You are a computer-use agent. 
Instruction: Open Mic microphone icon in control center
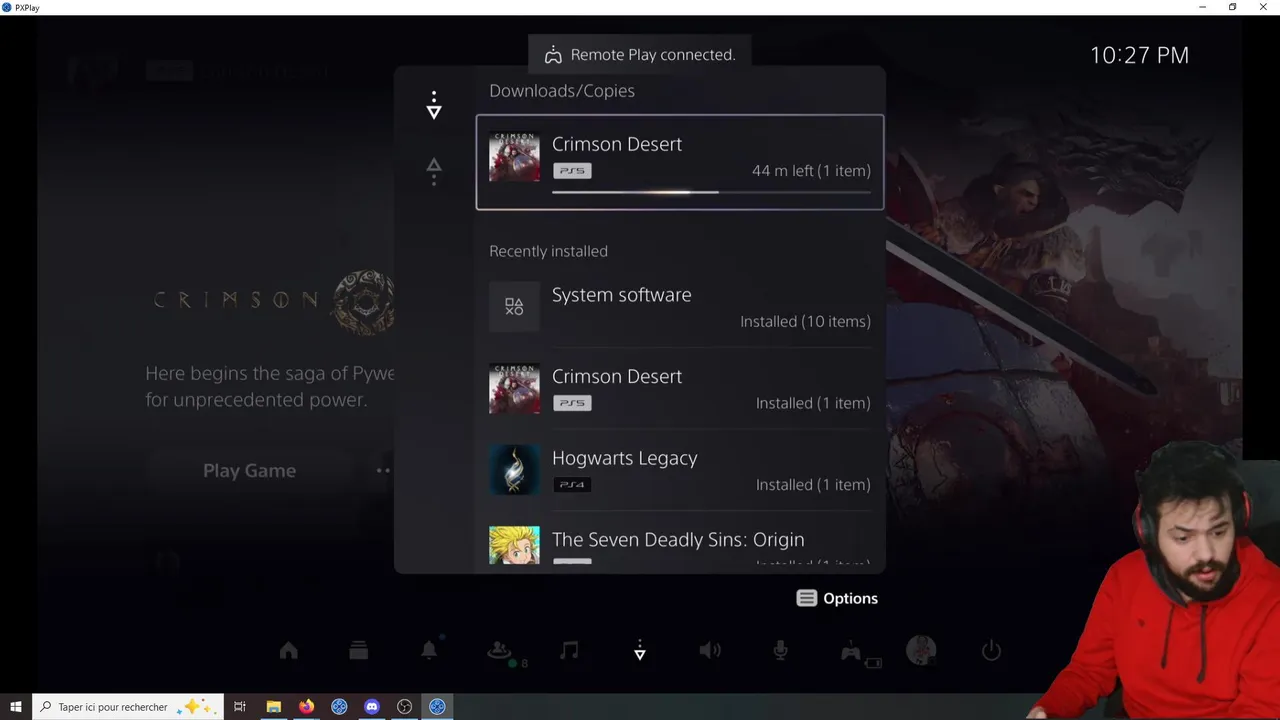[781, 651]
